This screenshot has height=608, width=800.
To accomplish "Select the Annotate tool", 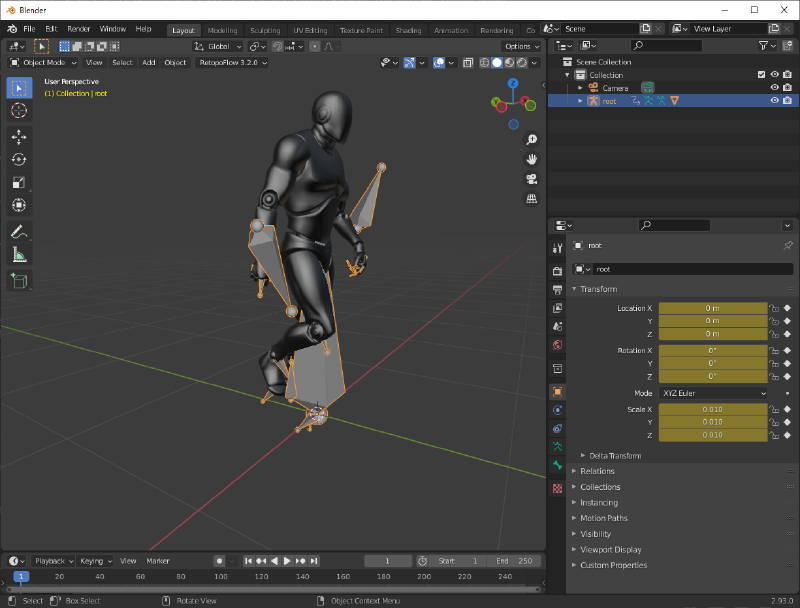I will pos(19,232).
